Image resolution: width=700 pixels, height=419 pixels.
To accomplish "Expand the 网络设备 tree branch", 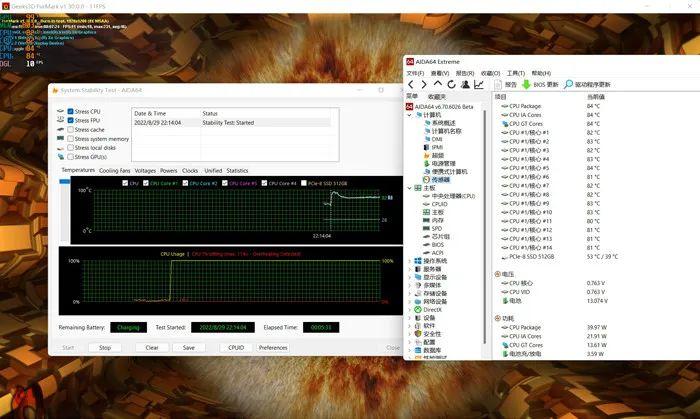I will (x=409, y=302).
